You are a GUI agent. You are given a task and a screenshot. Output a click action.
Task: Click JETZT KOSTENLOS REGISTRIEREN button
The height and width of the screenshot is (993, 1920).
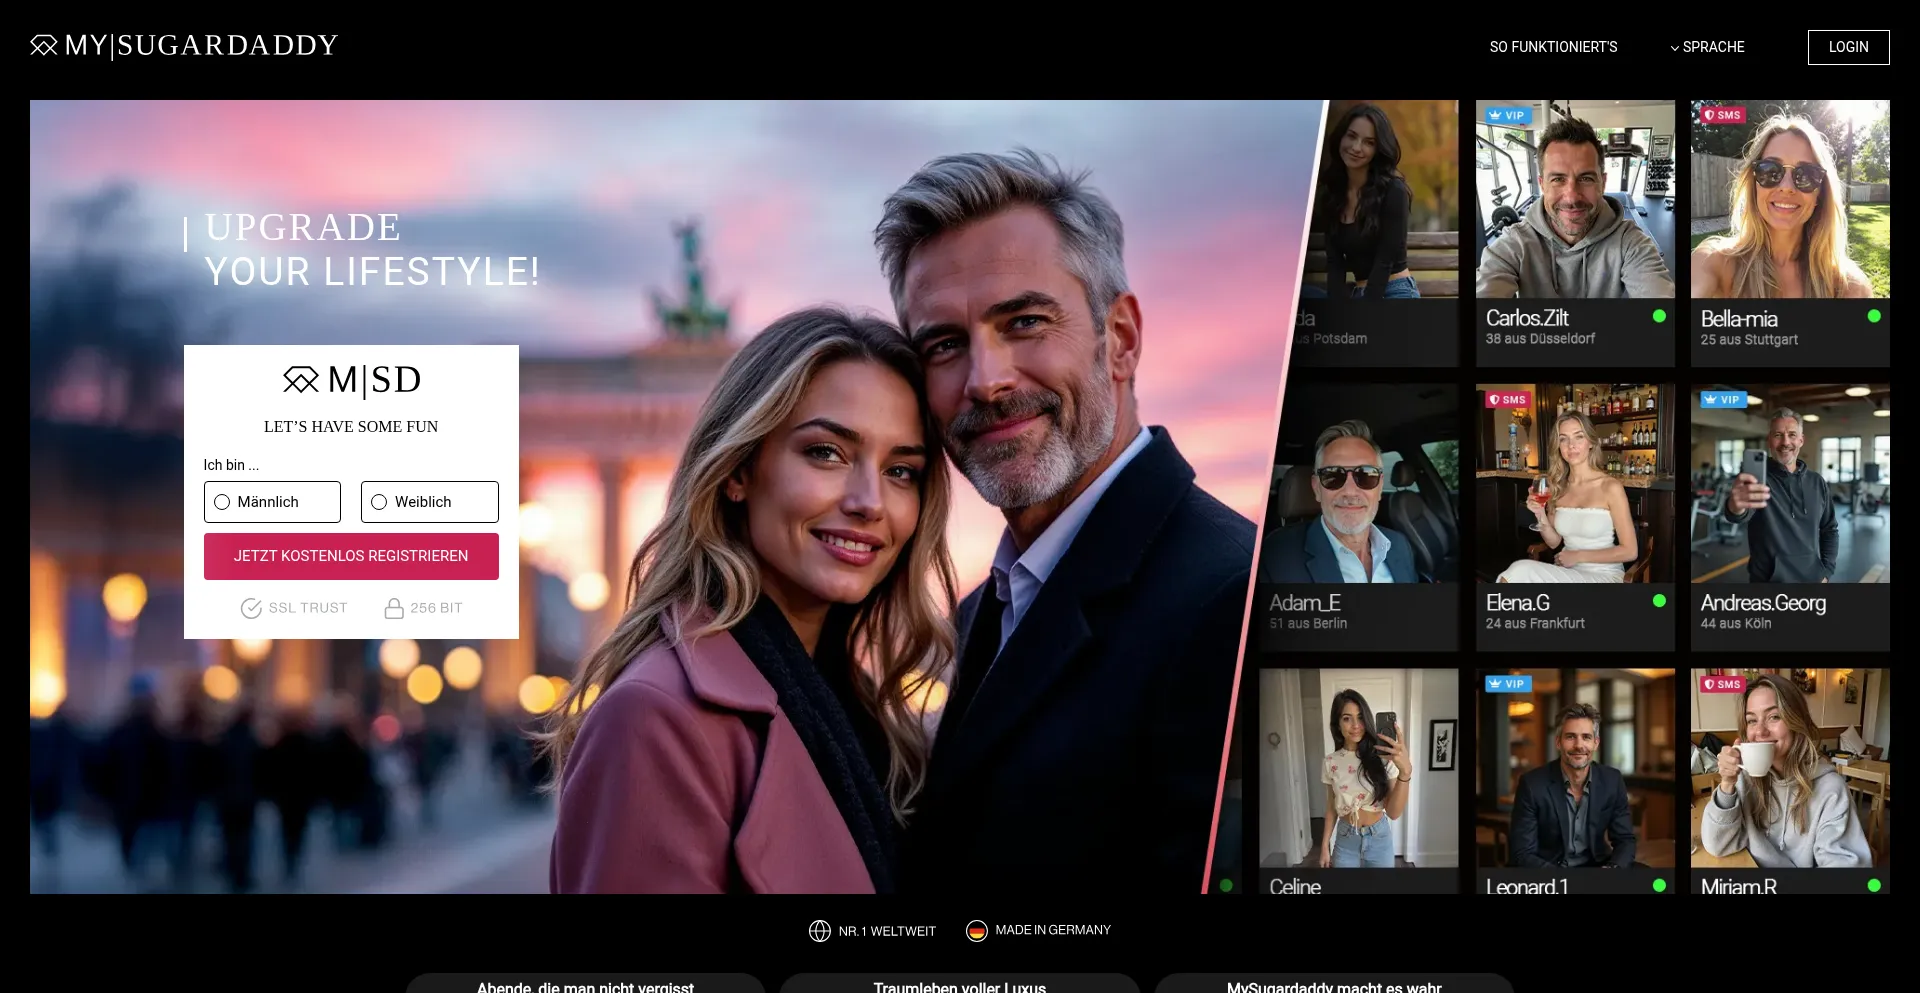point(351,556)
